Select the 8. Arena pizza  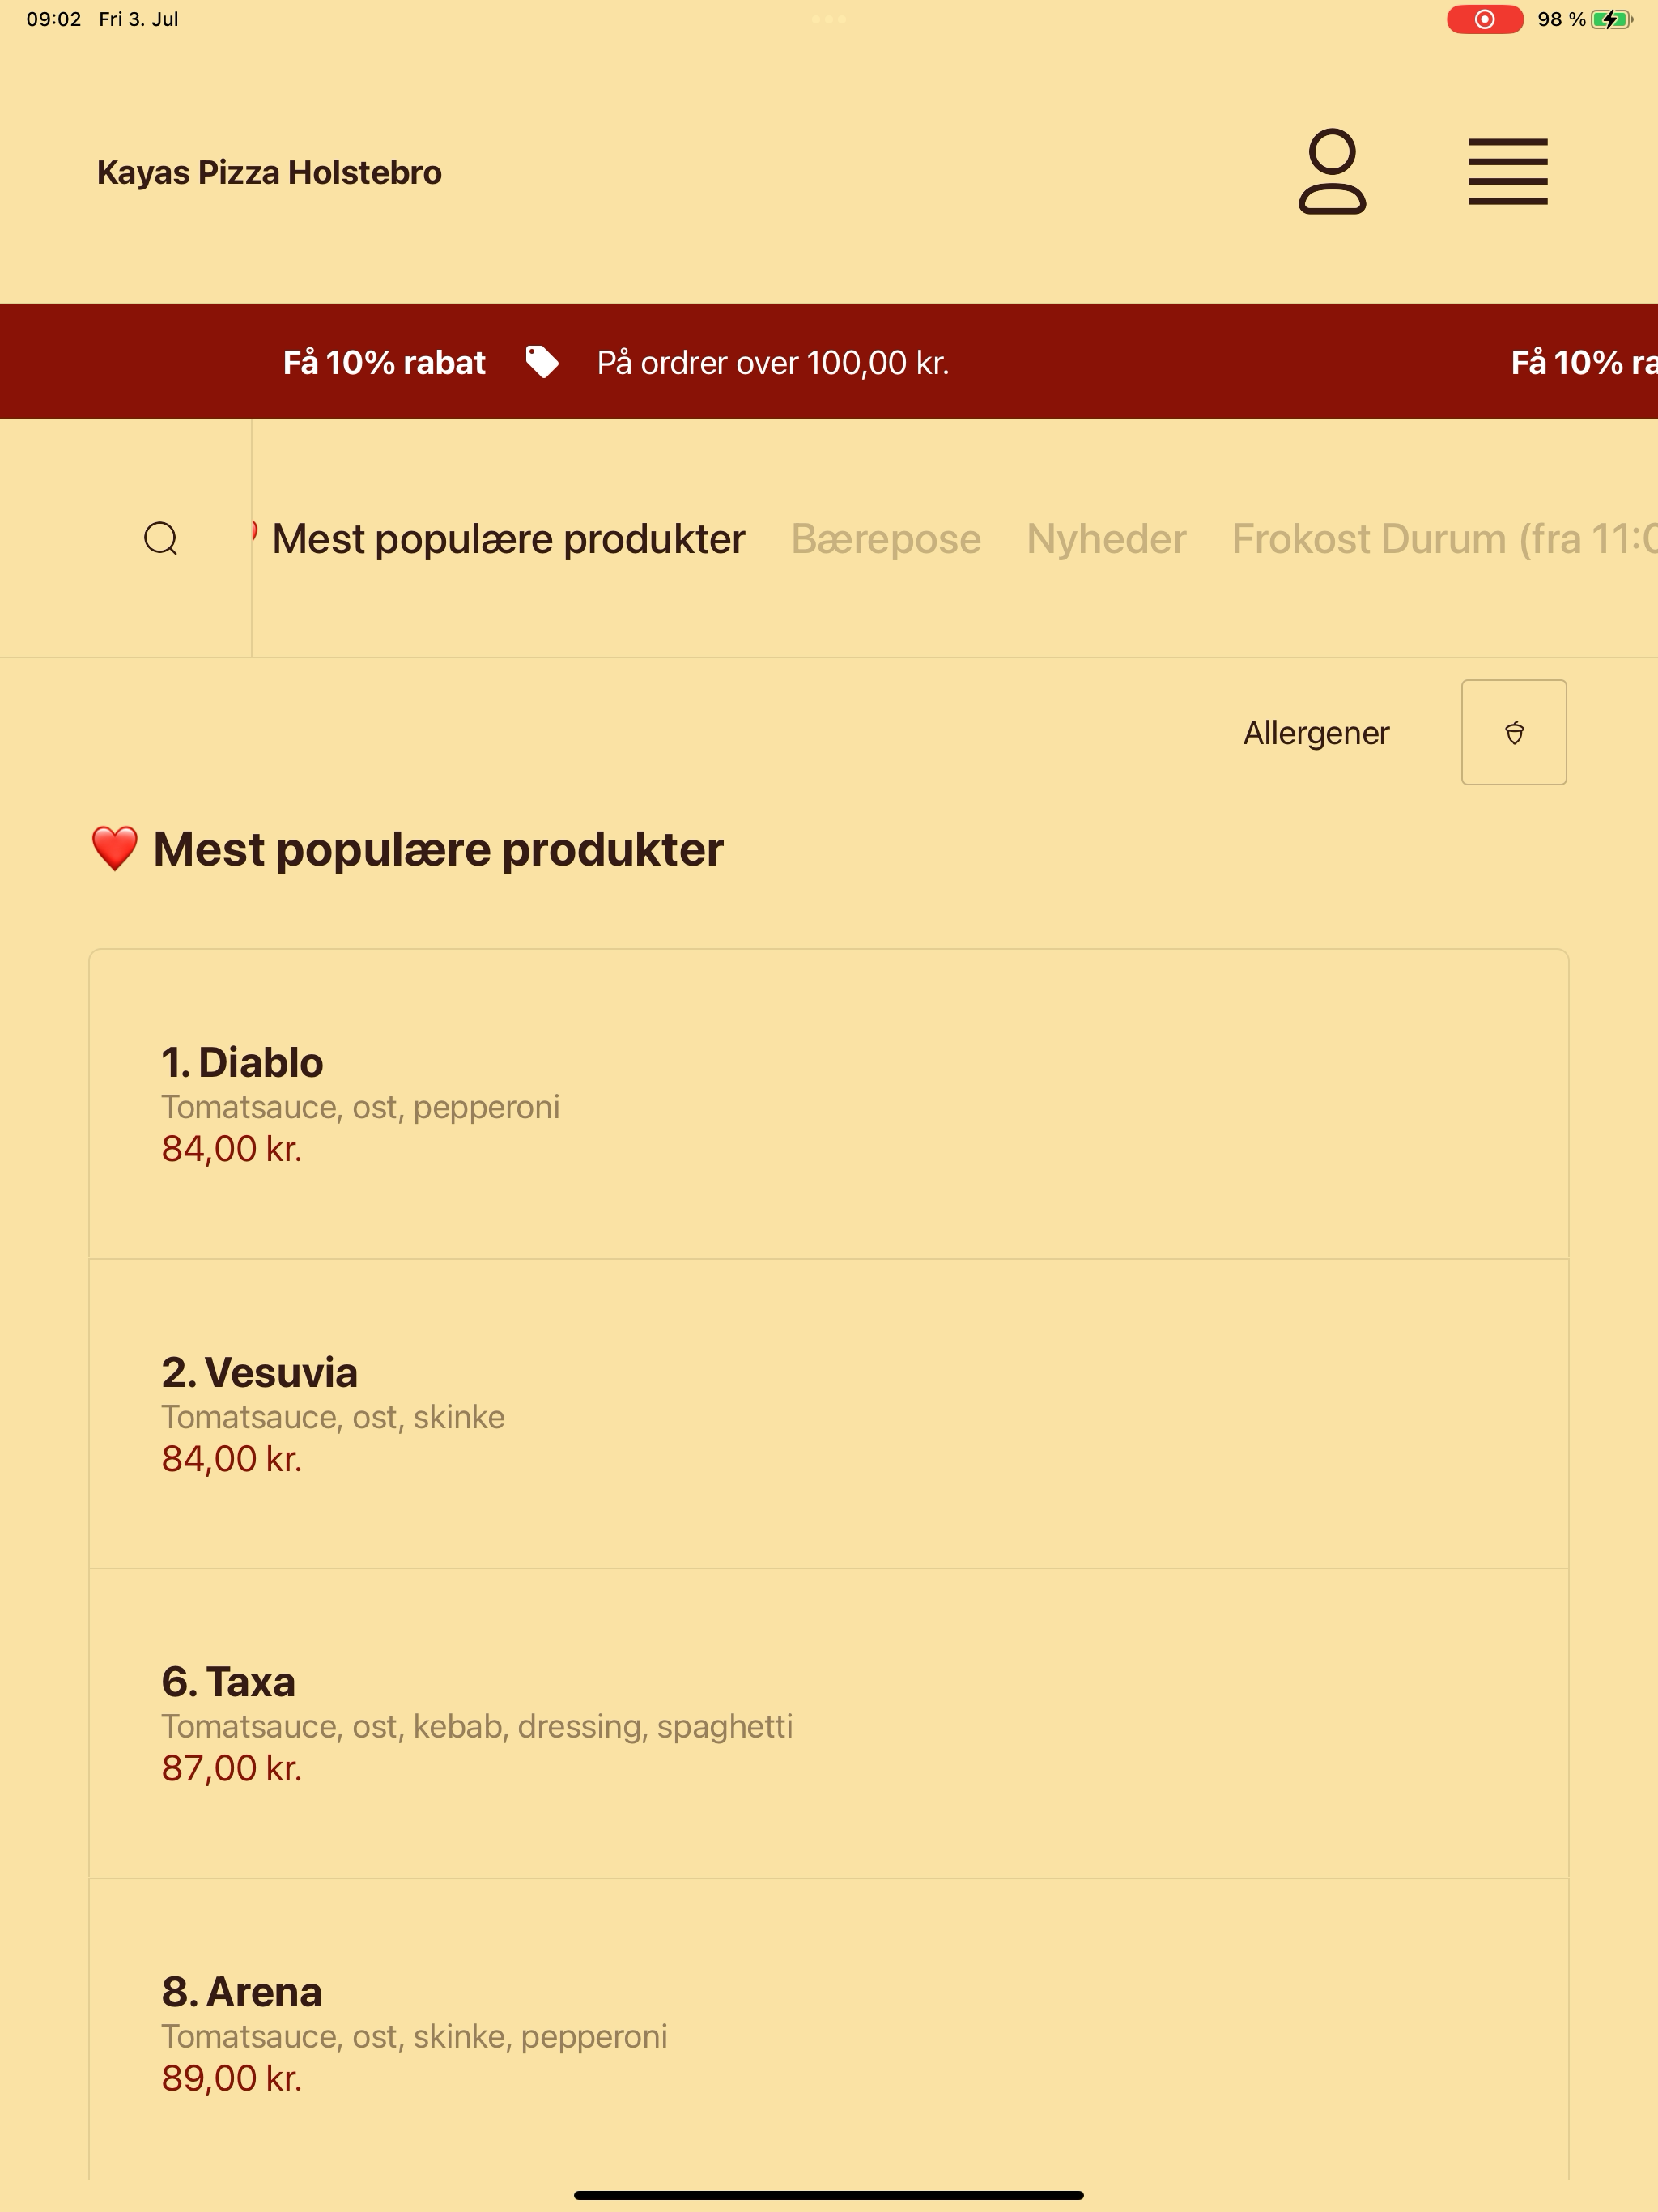coord(828,2030)
